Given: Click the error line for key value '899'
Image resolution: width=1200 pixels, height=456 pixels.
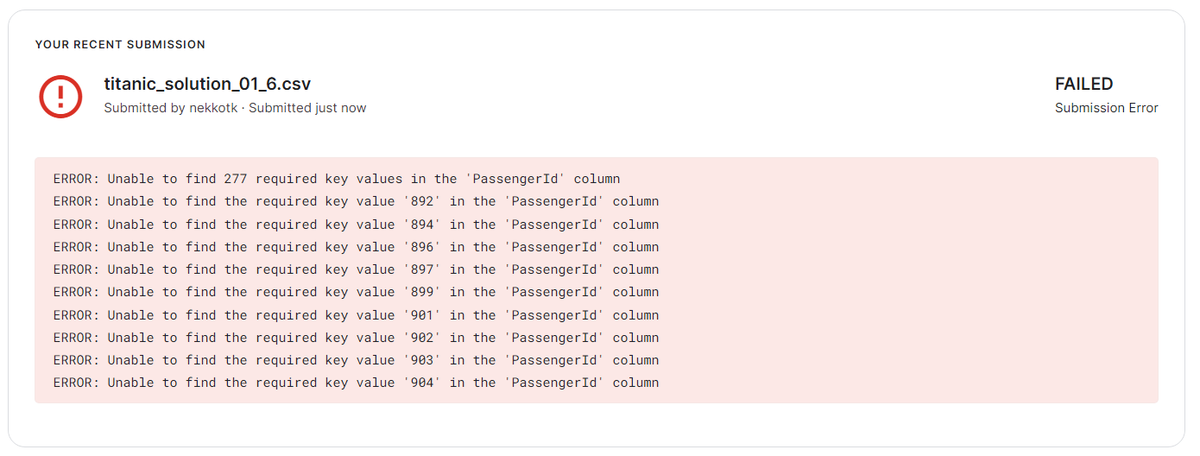Looking at the screenshot, I should point(356,292).
